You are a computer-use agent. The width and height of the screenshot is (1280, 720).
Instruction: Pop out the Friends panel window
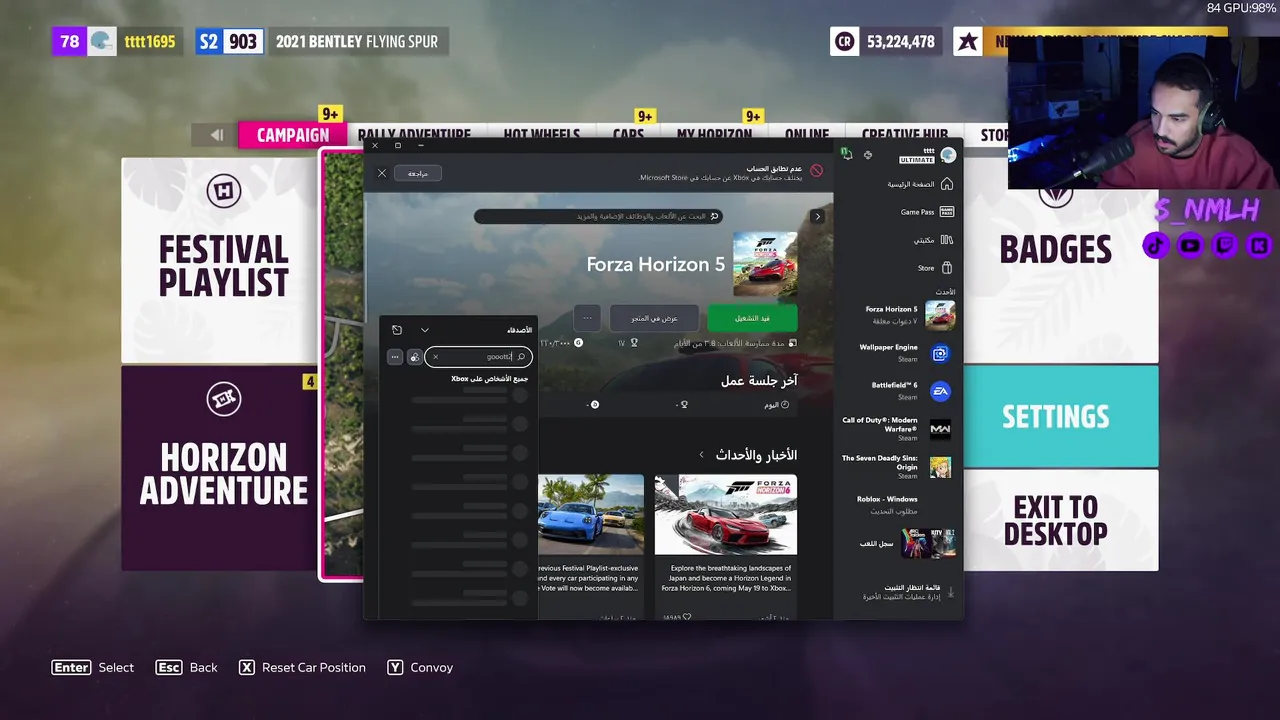[397, 330]
